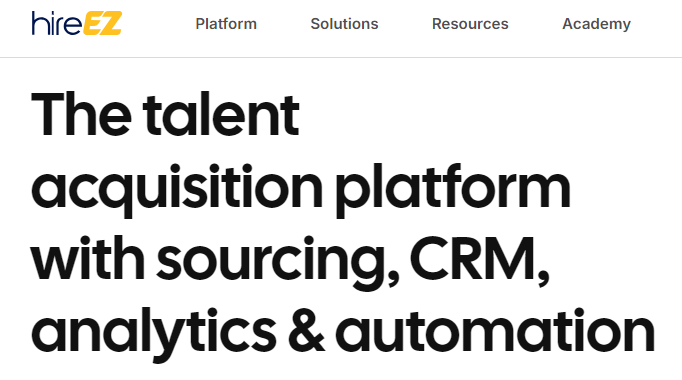Click the word 'platform' in the headline

(x=452, y=190)
